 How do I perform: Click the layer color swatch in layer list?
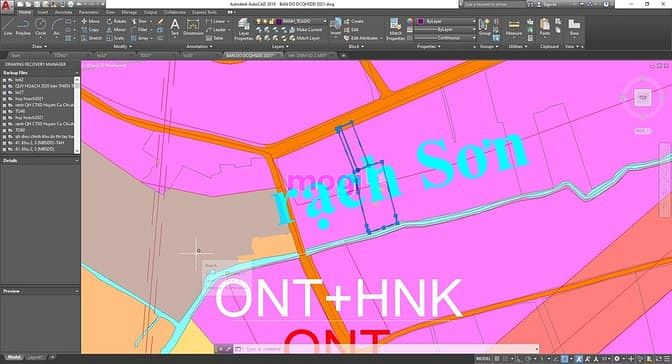tap(279, 21)
